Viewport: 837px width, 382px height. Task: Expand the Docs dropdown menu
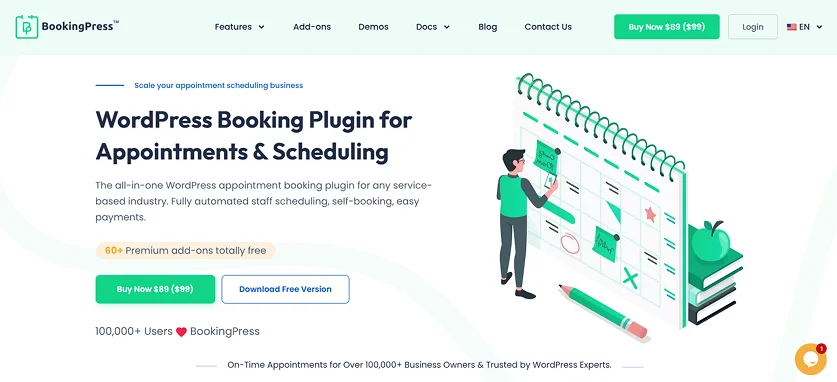(x=433, y=27)
